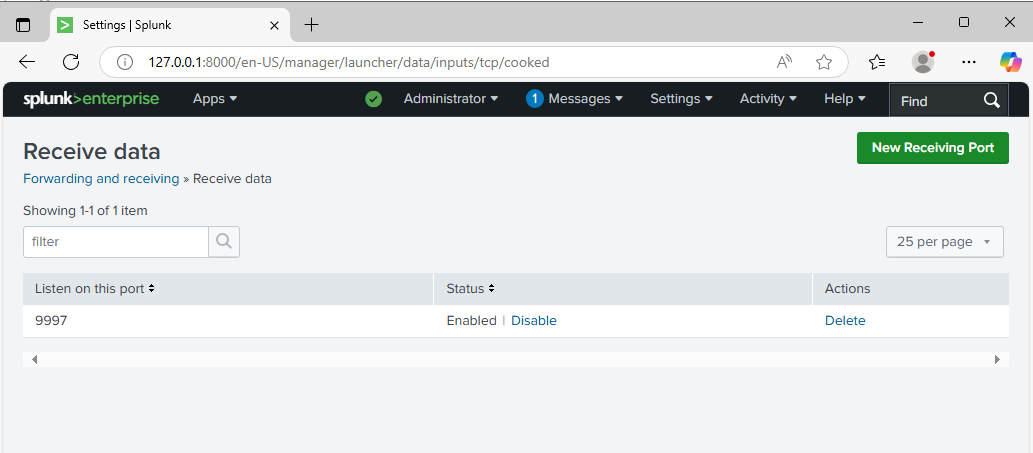This screenshot has width=1033, height=453.
Task: Open the Help dropdown menu
Action: point(845,99)
